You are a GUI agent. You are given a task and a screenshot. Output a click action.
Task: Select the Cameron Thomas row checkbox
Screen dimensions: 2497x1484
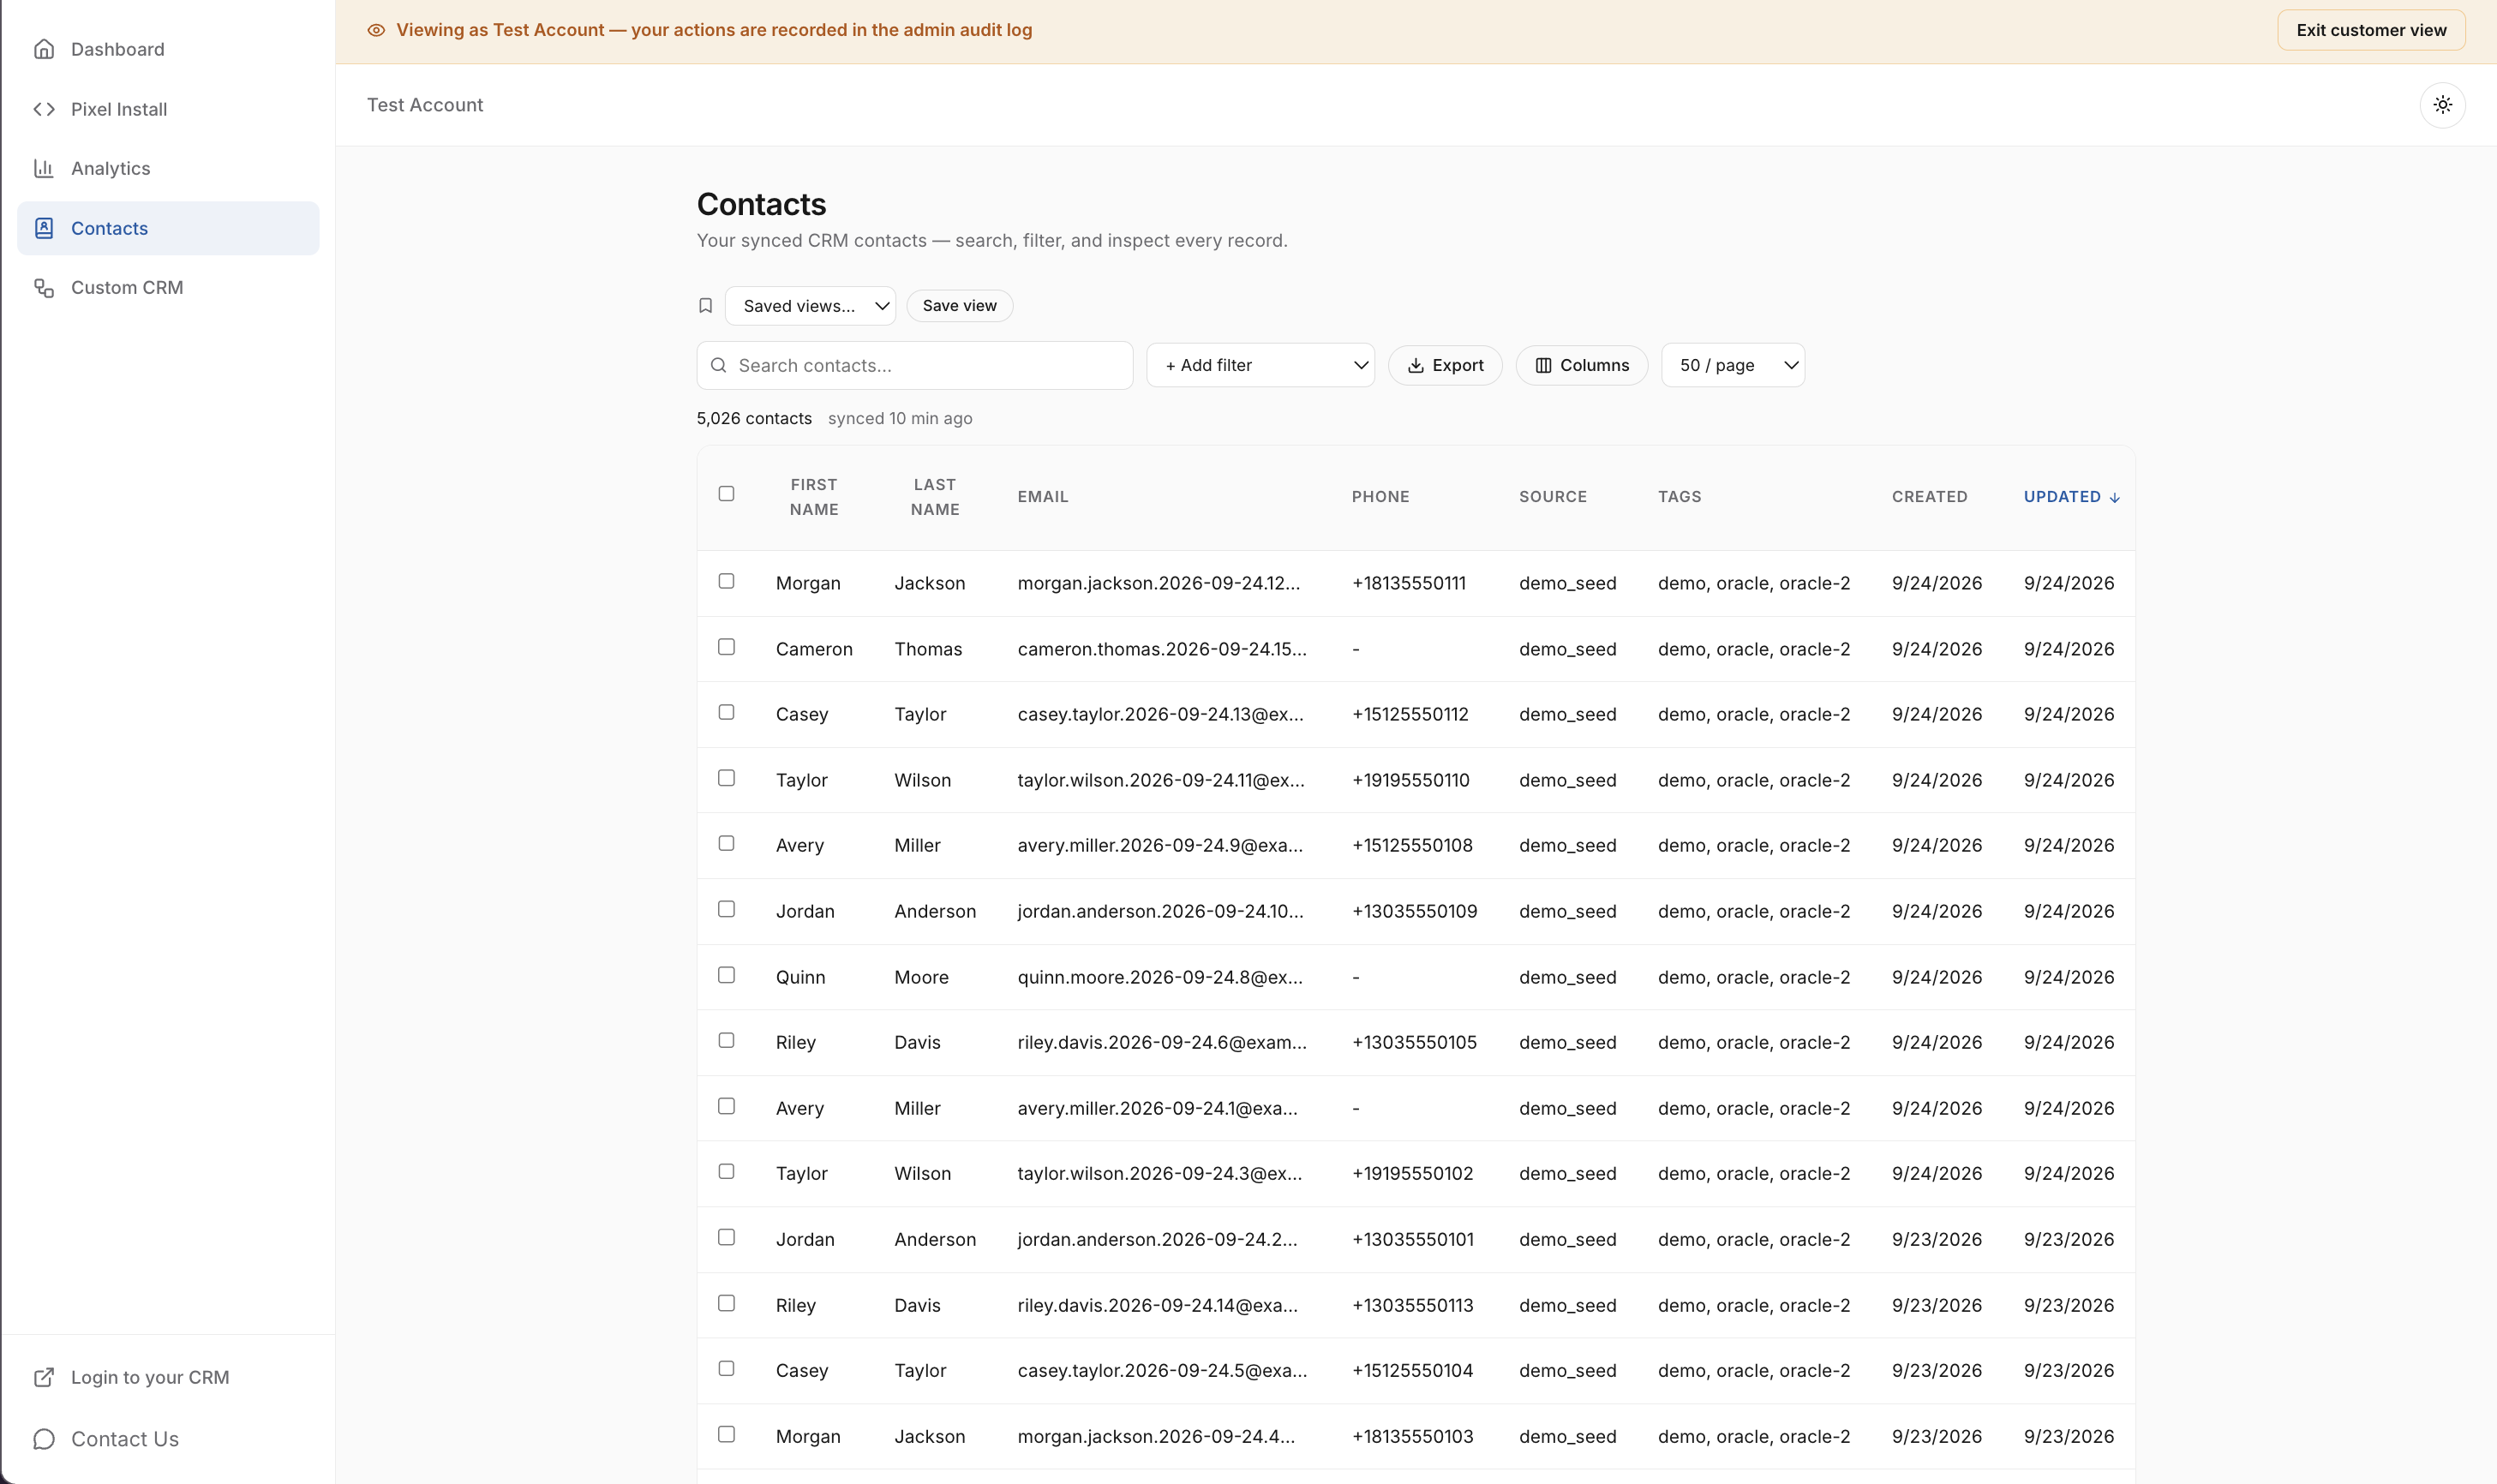tap(727, 647)
